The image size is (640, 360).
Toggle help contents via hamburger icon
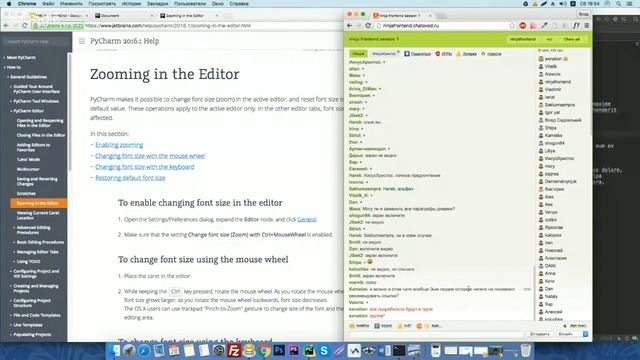(82, 41)
